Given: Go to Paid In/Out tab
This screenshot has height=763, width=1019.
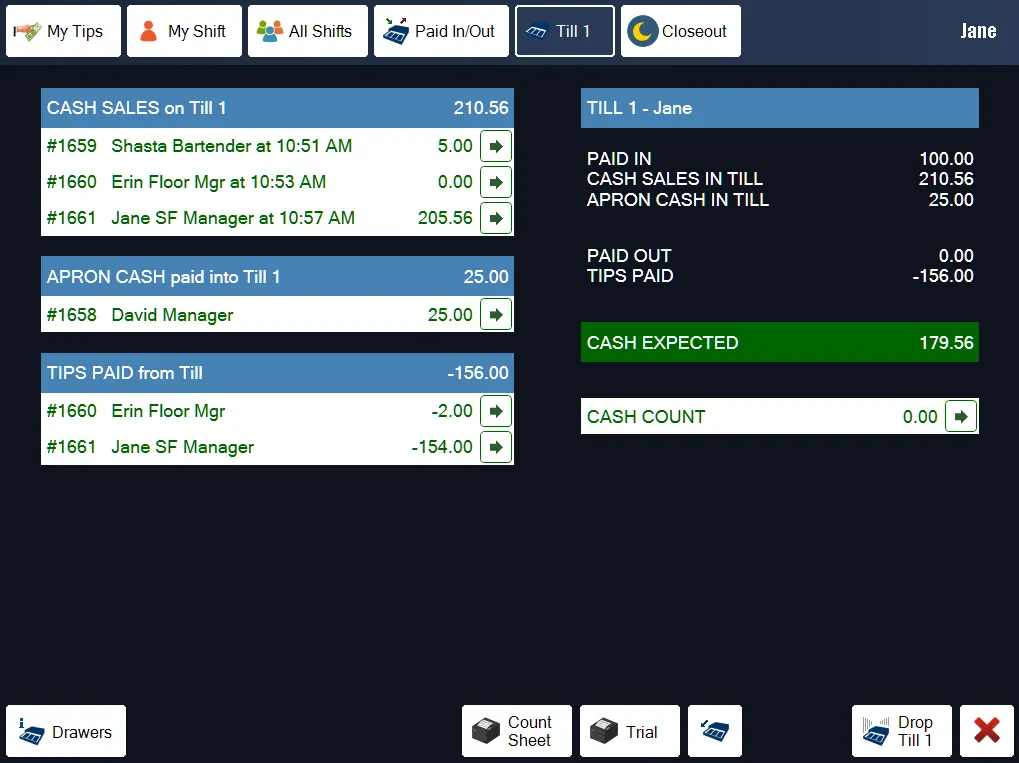Looking at the screenshot, I should (441, 31).
